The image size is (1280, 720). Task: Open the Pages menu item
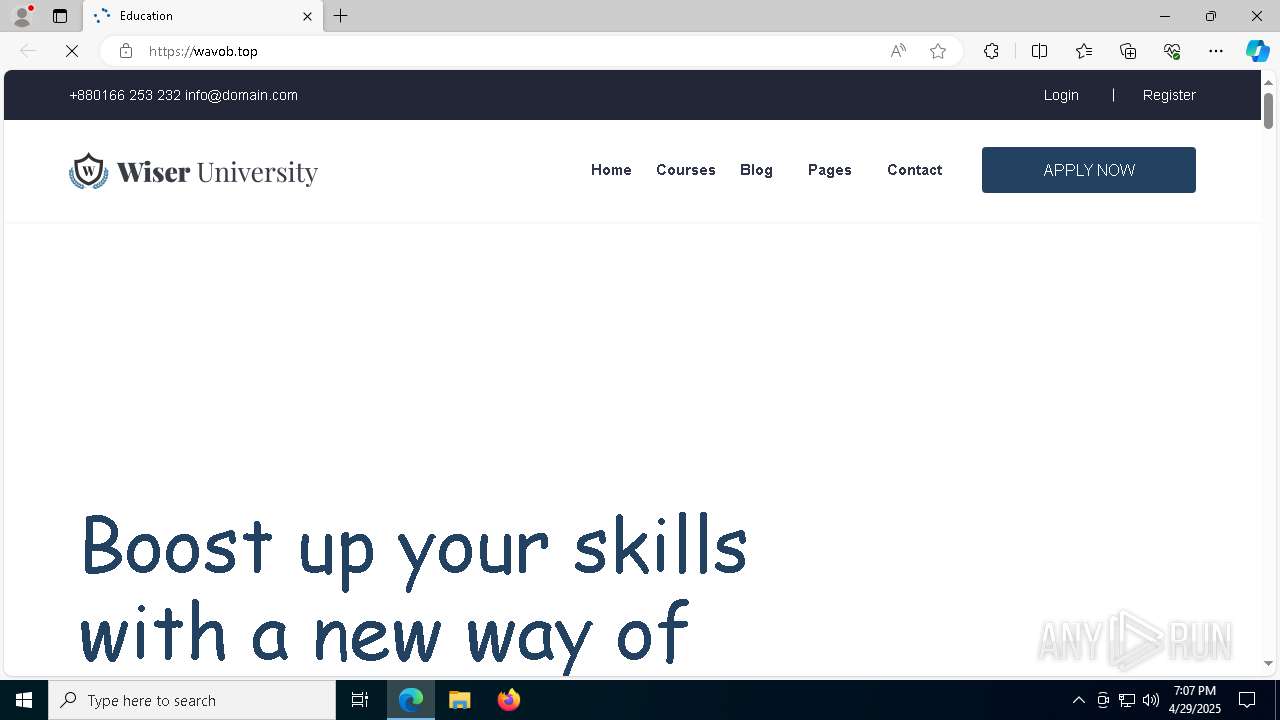coord(830,170)
